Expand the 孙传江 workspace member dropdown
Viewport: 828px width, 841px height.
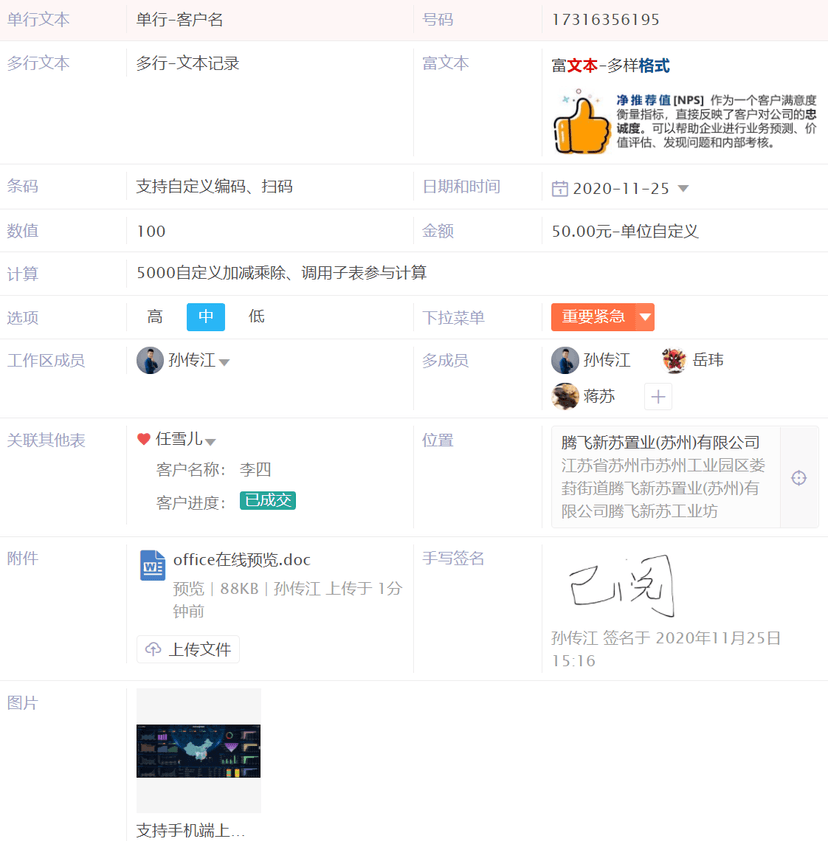pos(224,362)
